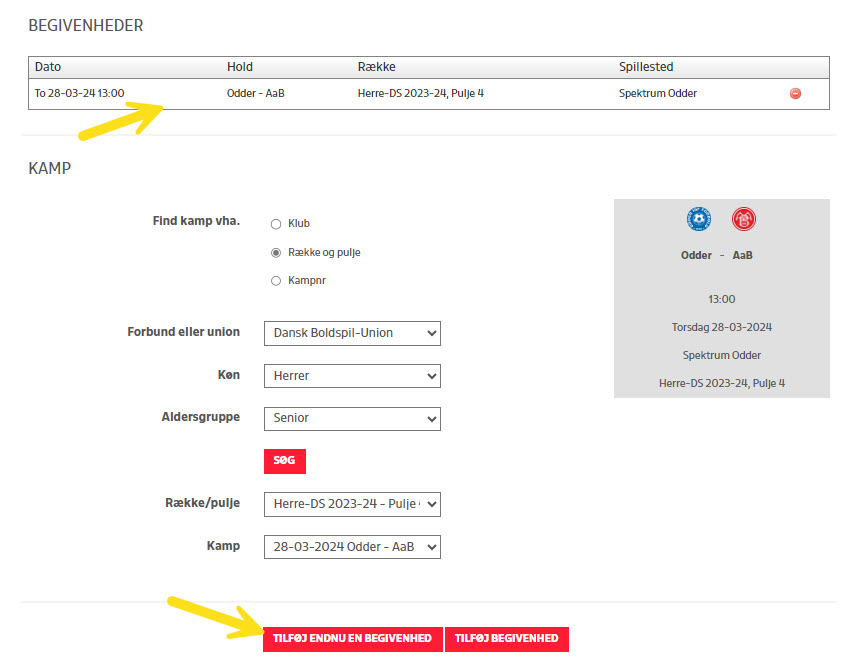The width and height of the screenshot is (866, 670).
Task: Select the Klub radio option
Action: pyautogui.click(x=276, y=224)
